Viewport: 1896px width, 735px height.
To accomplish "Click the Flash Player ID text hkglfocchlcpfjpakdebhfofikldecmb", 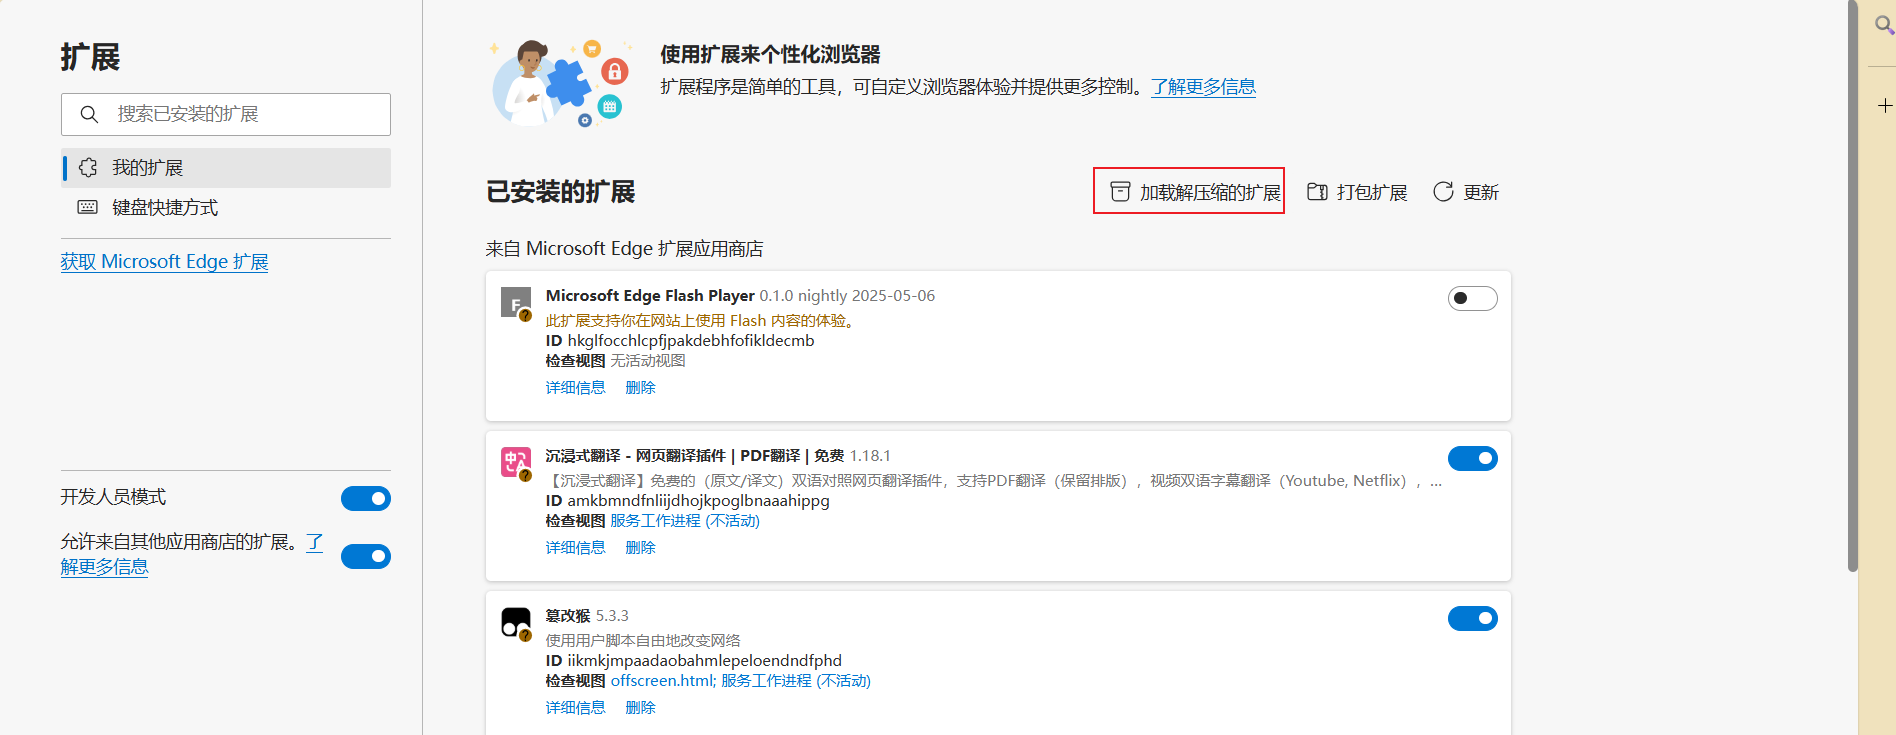I will [691, 341].
